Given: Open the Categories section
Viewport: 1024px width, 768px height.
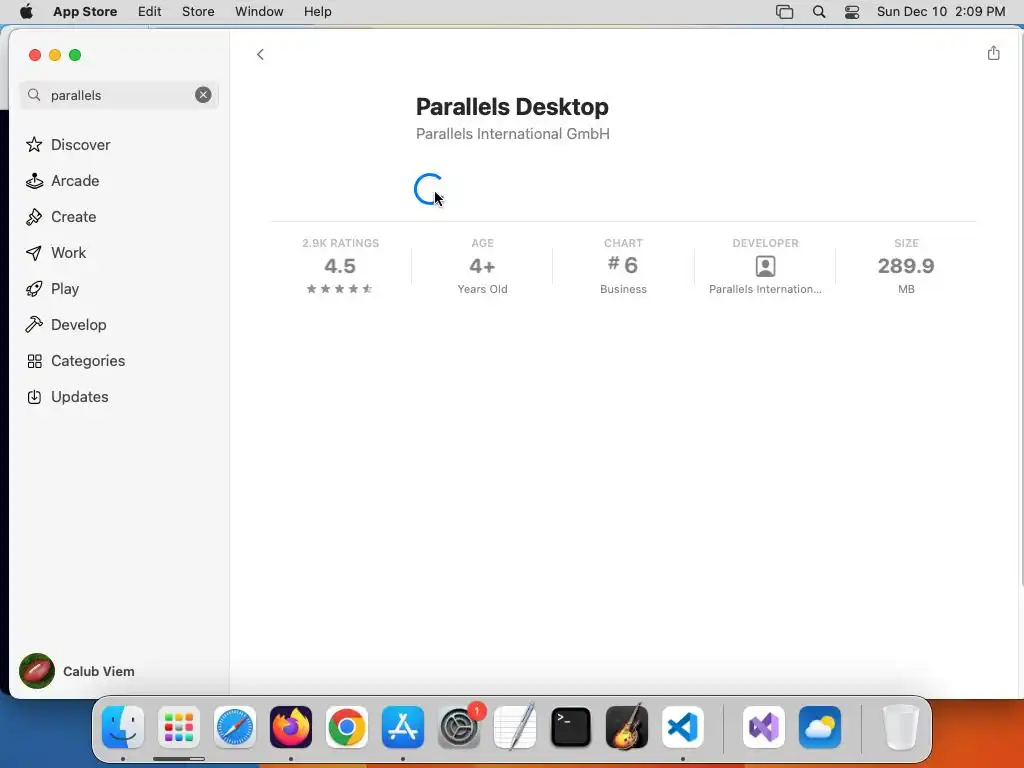Looking at the screenshot, I should click(76, 360).
